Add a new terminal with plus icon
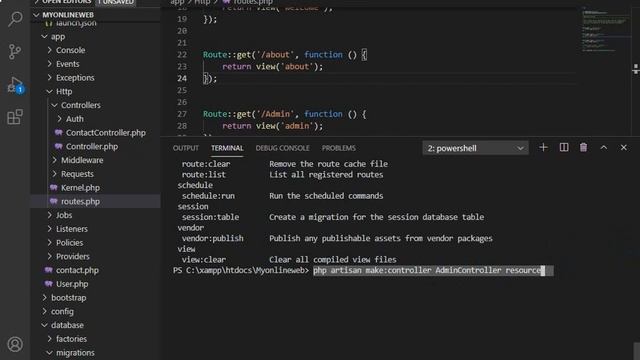640x360 pixels. tap(543, 148)
